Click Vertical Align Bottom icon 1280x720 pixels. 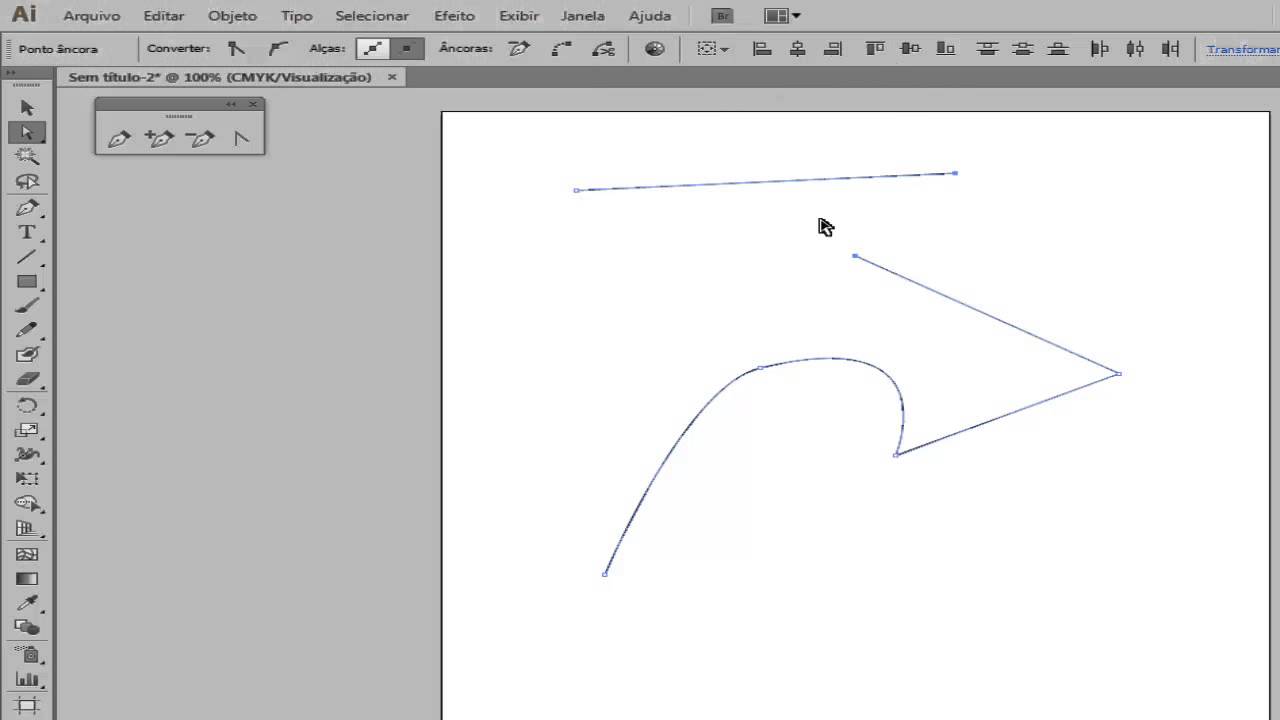(x=945, y=48)
